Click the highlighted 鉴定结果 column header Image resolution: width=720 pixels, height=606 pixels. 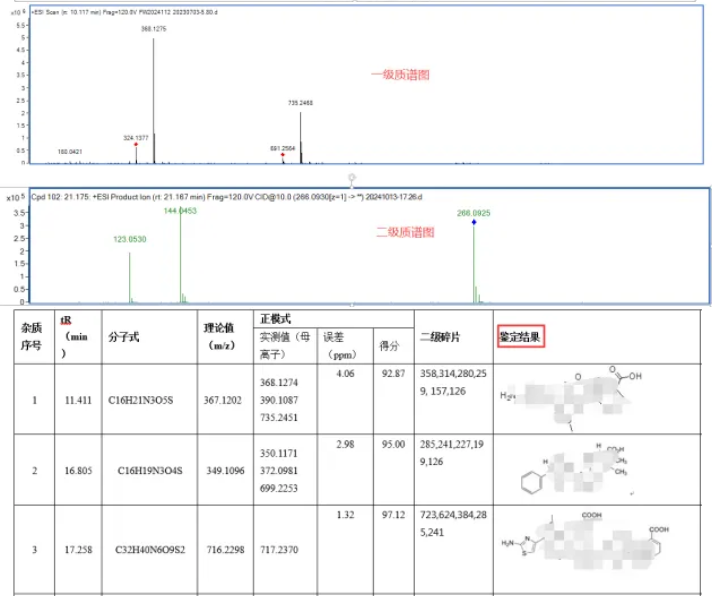(x=521, y=337)
